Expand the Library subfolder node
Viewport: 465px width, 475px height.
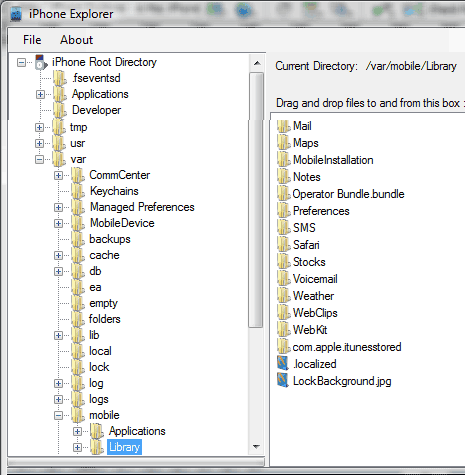click(77, 447)
